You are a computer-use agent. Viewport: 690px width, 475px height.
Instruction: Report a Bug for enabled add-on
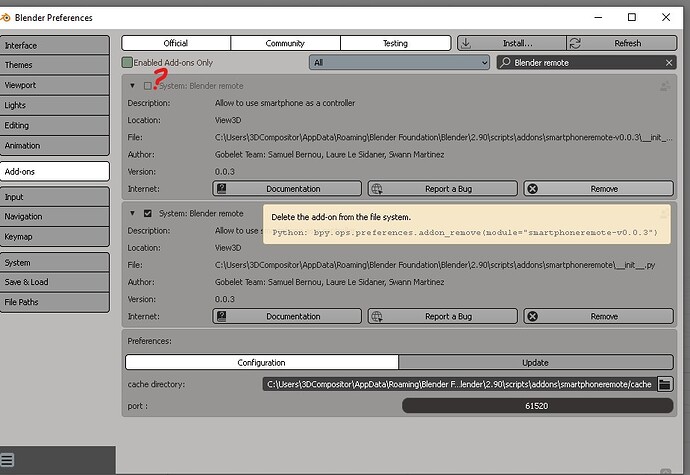tap(443, 317)
